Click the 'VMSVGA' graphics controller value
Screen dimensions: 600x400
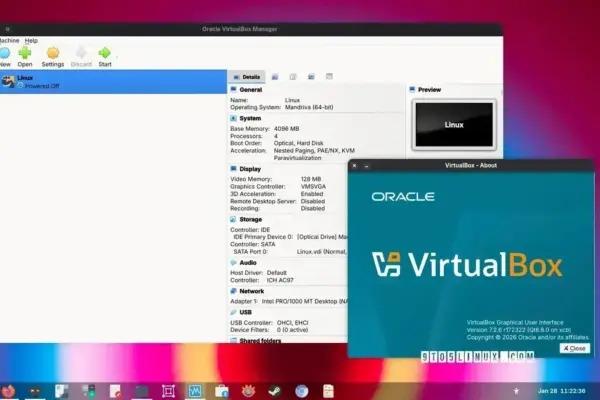313,186
